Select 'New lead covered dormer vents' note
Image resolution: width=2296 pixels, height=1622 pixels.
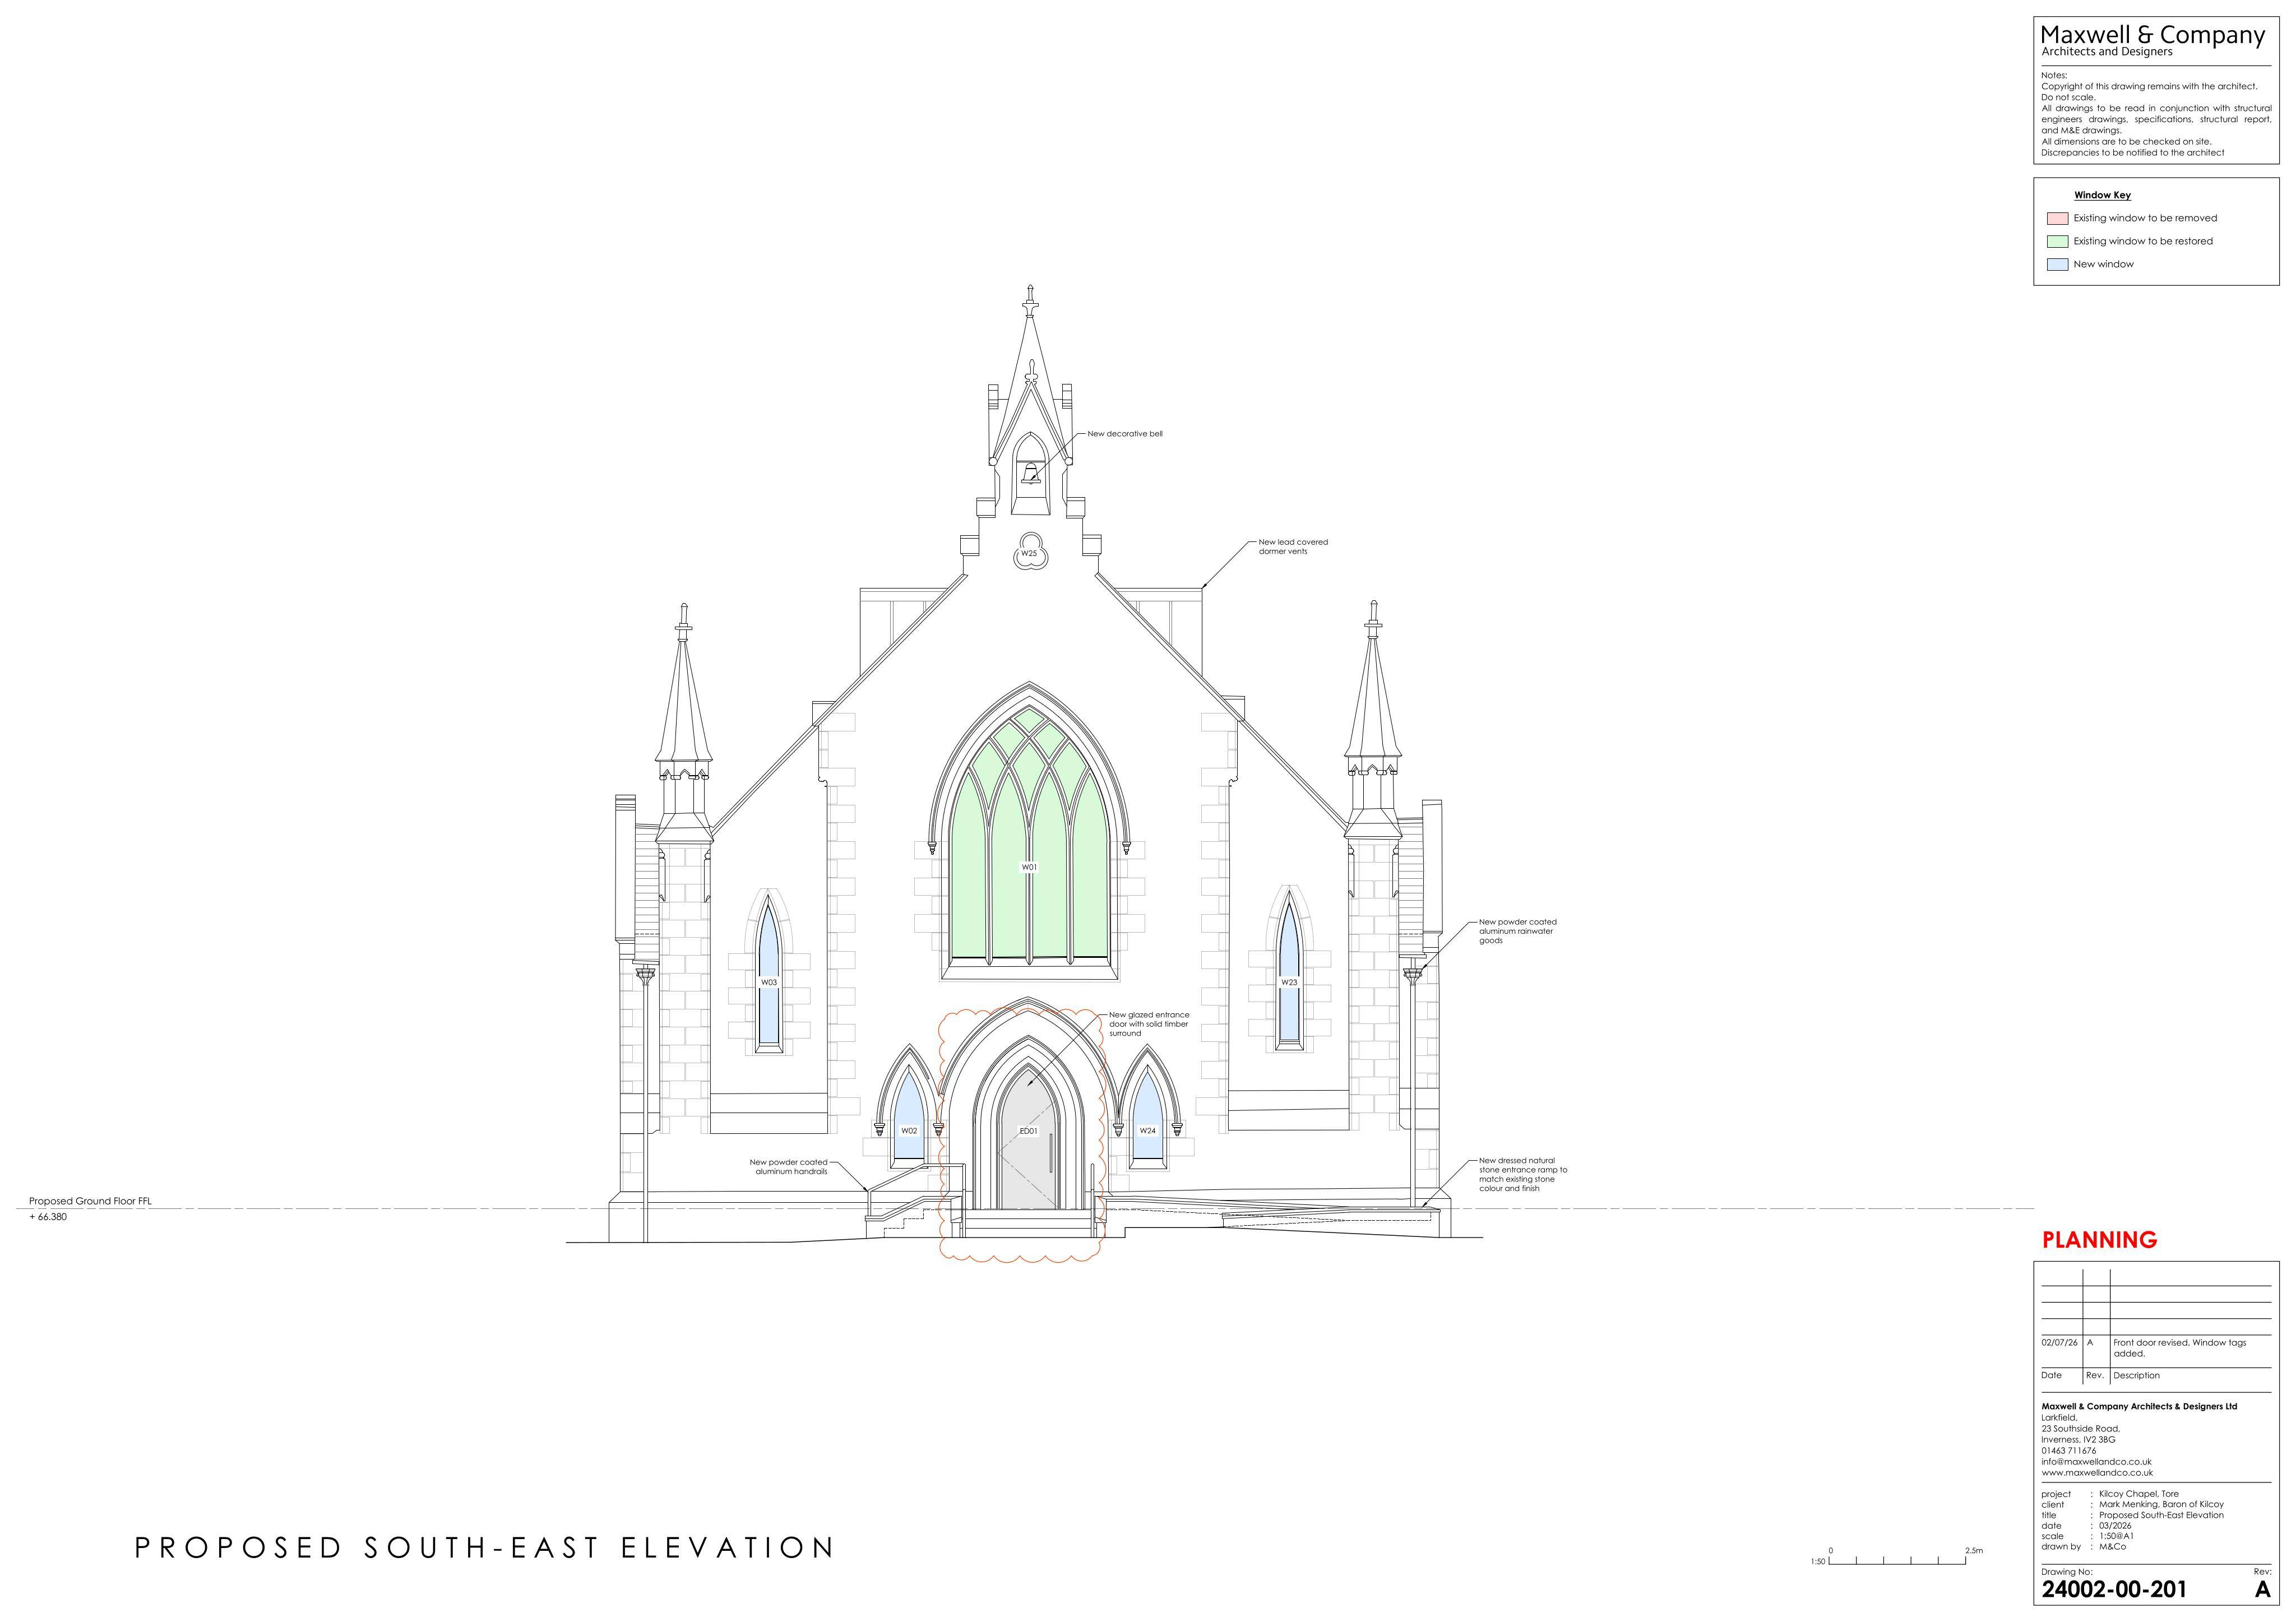(1293, 546)
